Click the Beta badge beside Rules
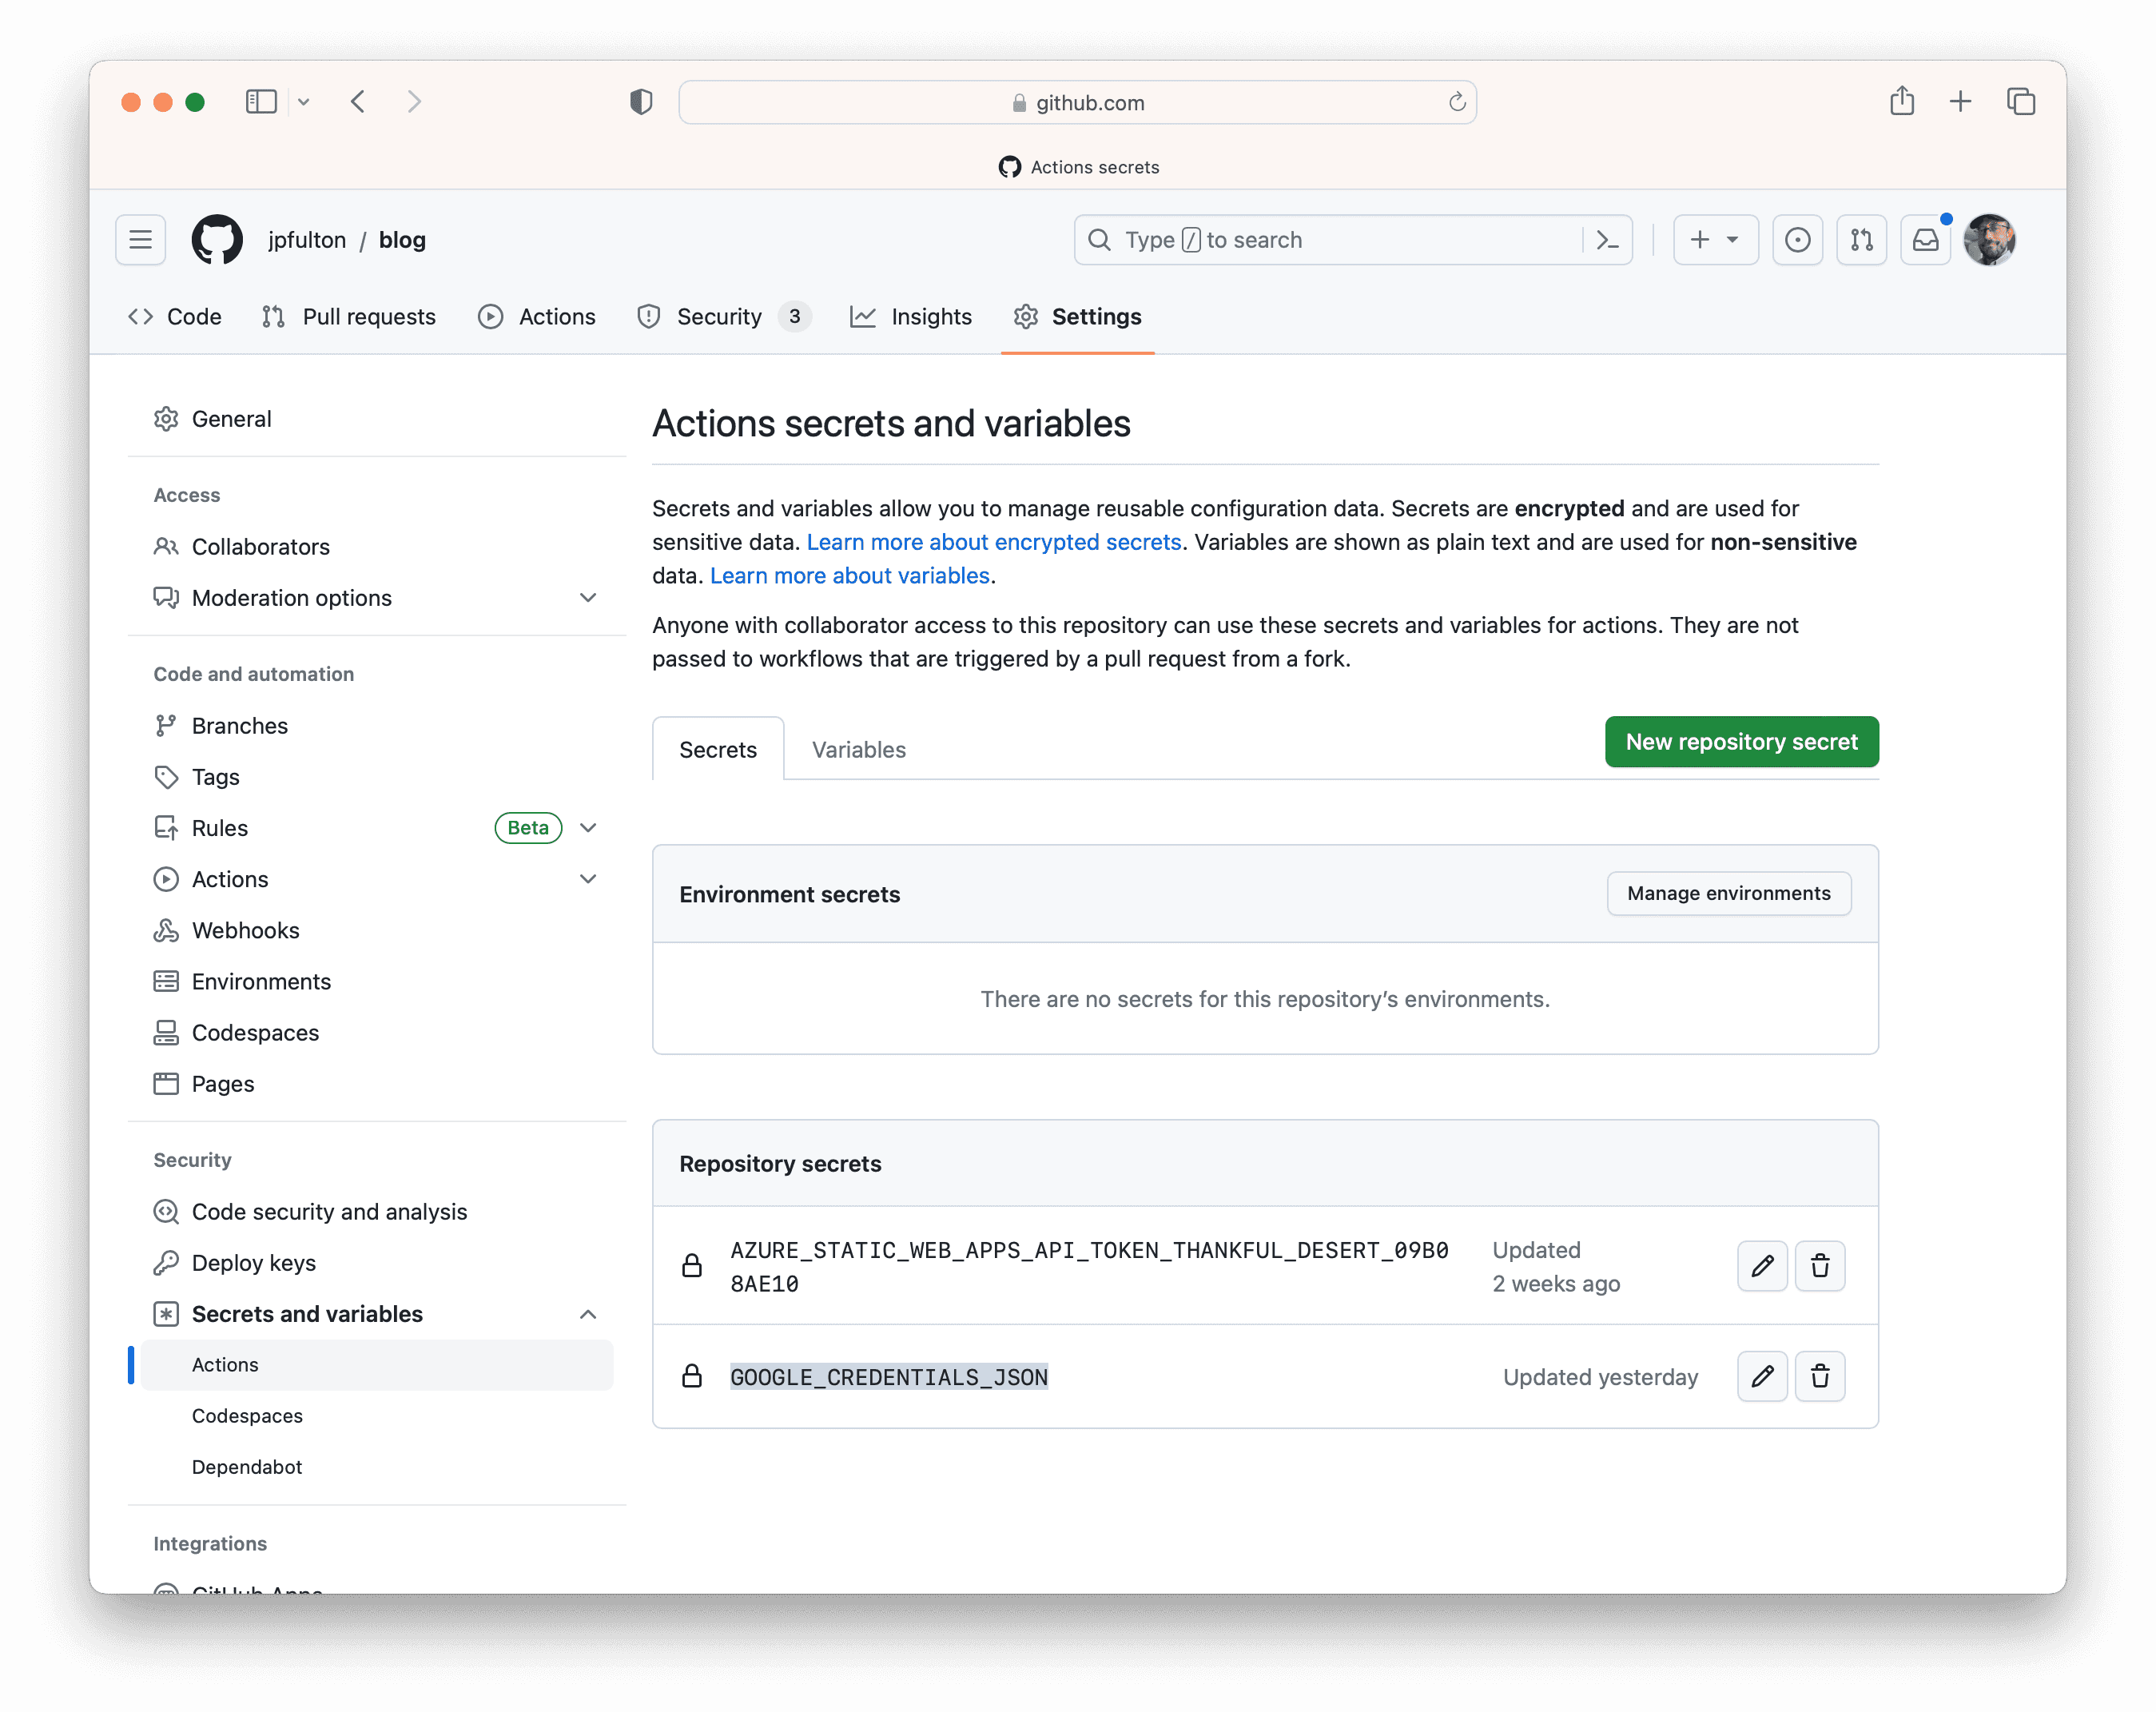 tap(528, 828)
